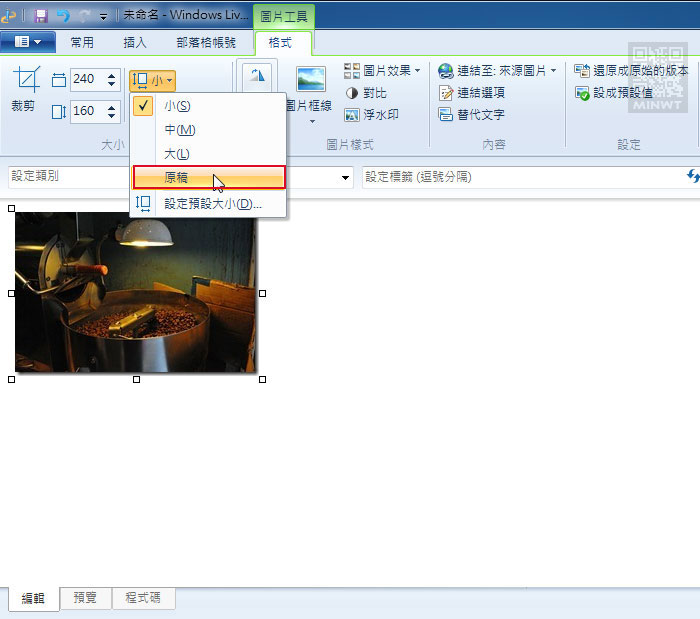Viewport: 700px width, 619px height.
Task: Undo the last action with the blue arrow
Action: [63, 16]
